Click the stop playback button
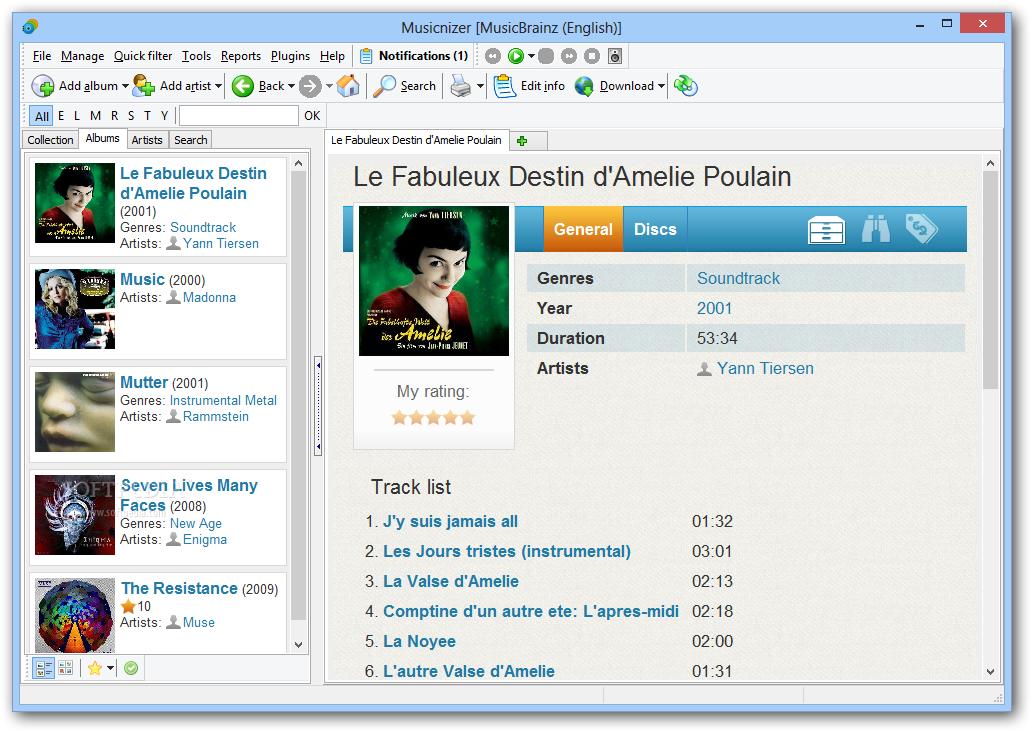The width and height of the screenshot is (1032, 732). 592,56
